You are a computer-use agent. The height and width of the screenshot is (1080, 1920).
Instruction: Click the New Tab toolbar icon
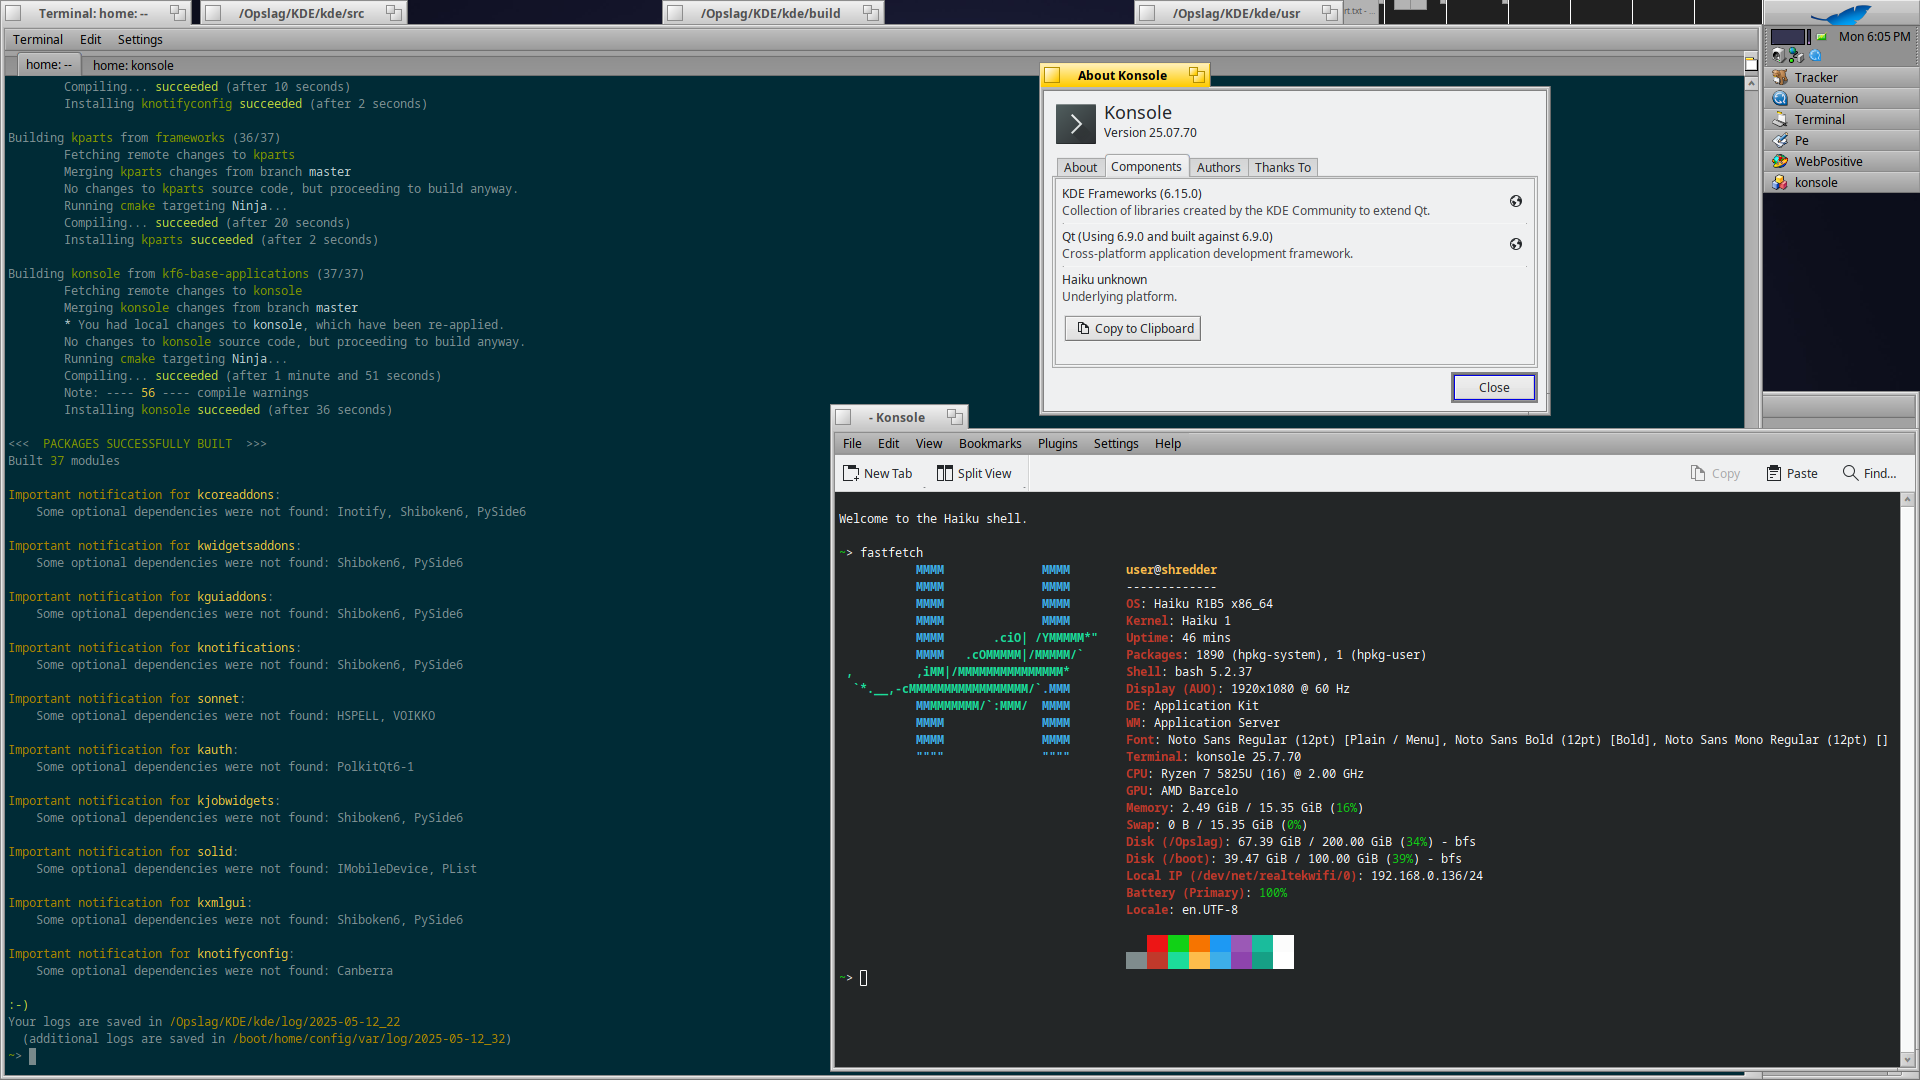click(851, 473)
